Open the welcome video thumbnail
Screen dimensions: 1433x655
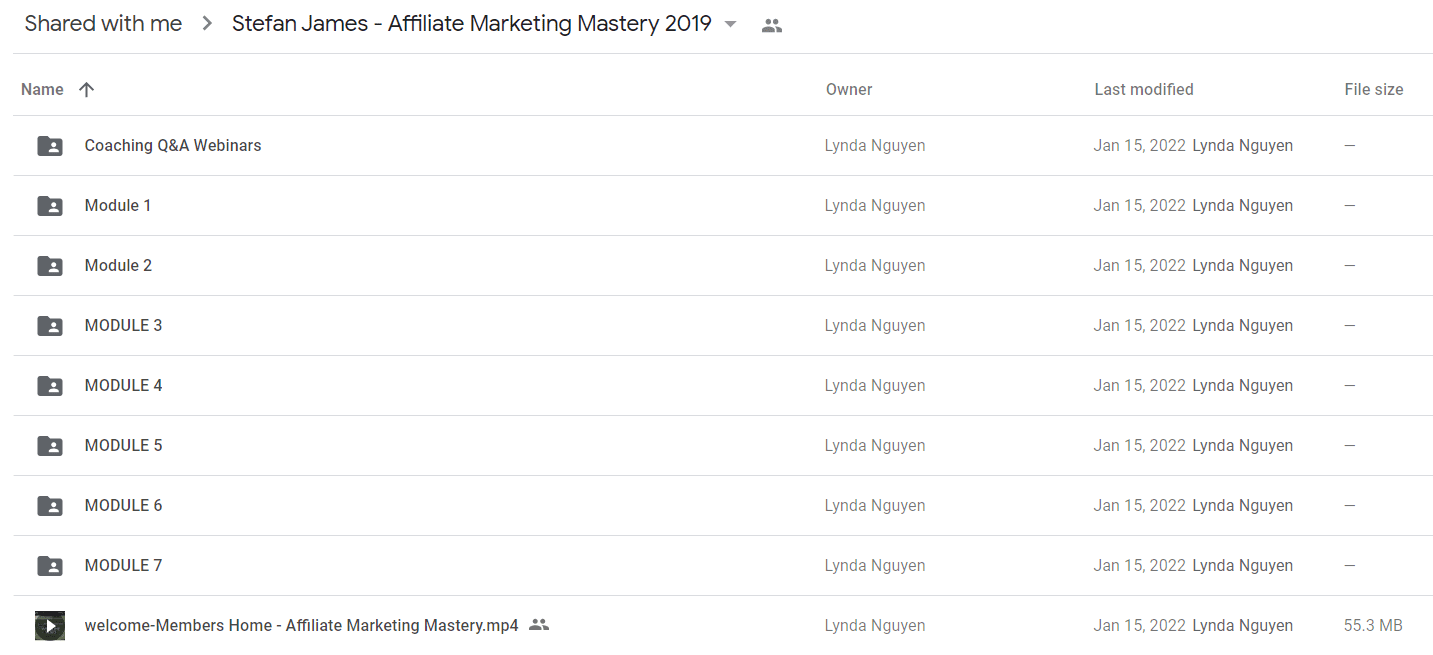50,626
